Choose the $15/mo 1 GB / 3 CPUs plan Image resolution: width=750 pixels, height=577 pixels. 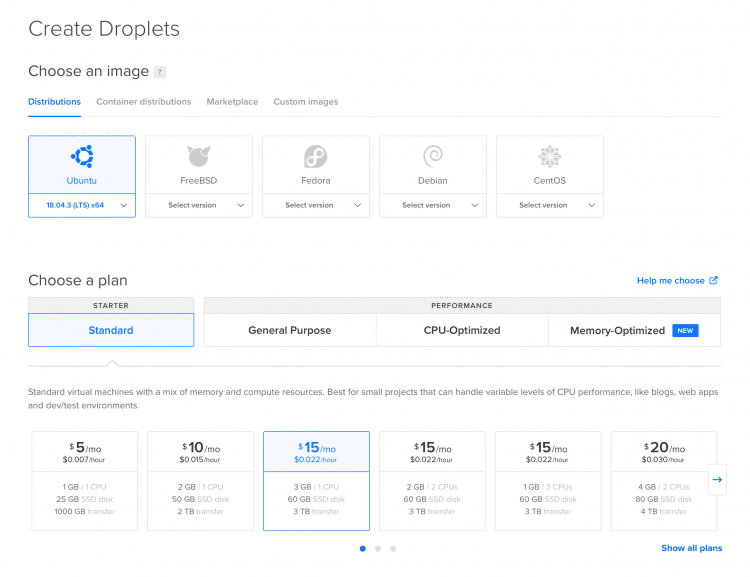(548, 481)
